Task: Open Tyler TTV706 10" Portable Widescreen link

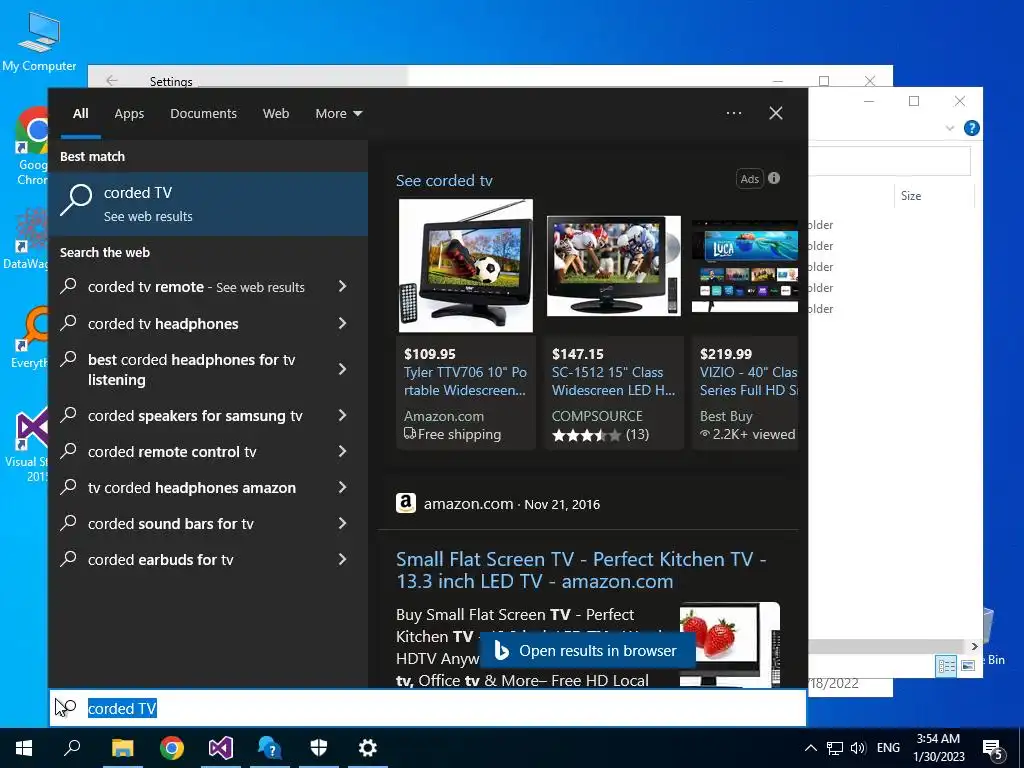Action: [x=466, y=381]
